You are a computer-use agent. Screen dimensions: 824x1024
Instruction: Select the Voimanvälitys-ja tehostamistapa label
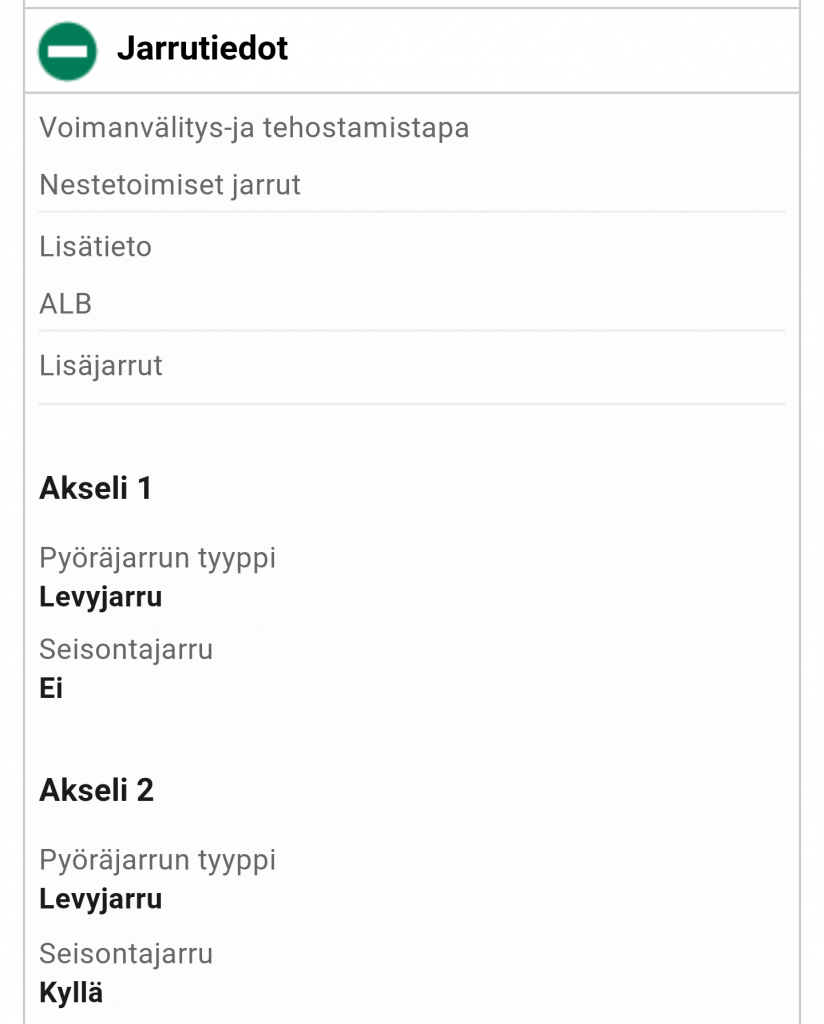[254, 129]
